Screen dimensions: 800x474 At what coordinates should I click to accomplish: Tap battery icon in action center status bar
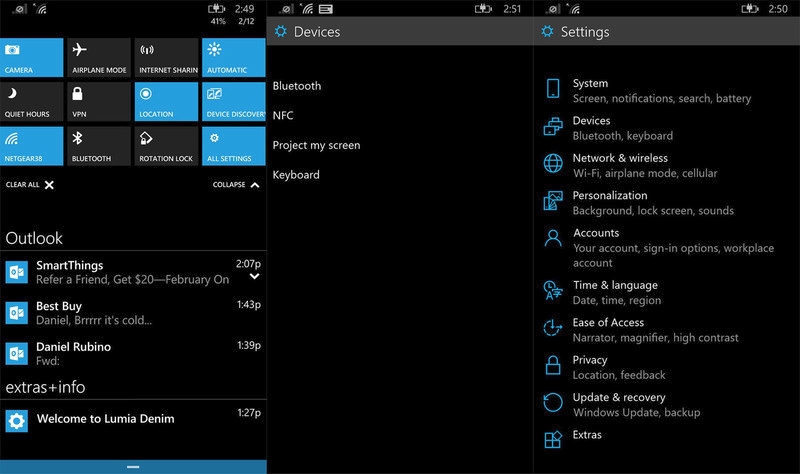click(x=216, y=9)
